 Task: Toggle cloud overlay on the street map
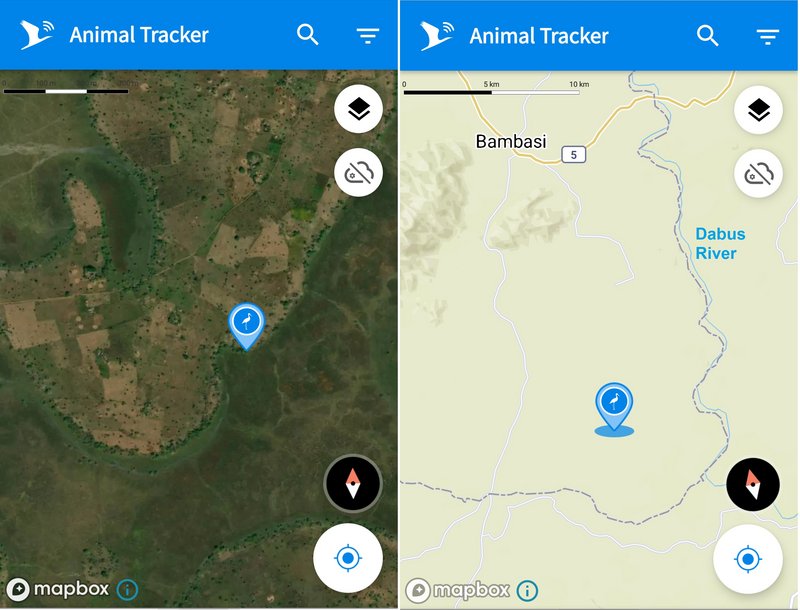[759, 174]
